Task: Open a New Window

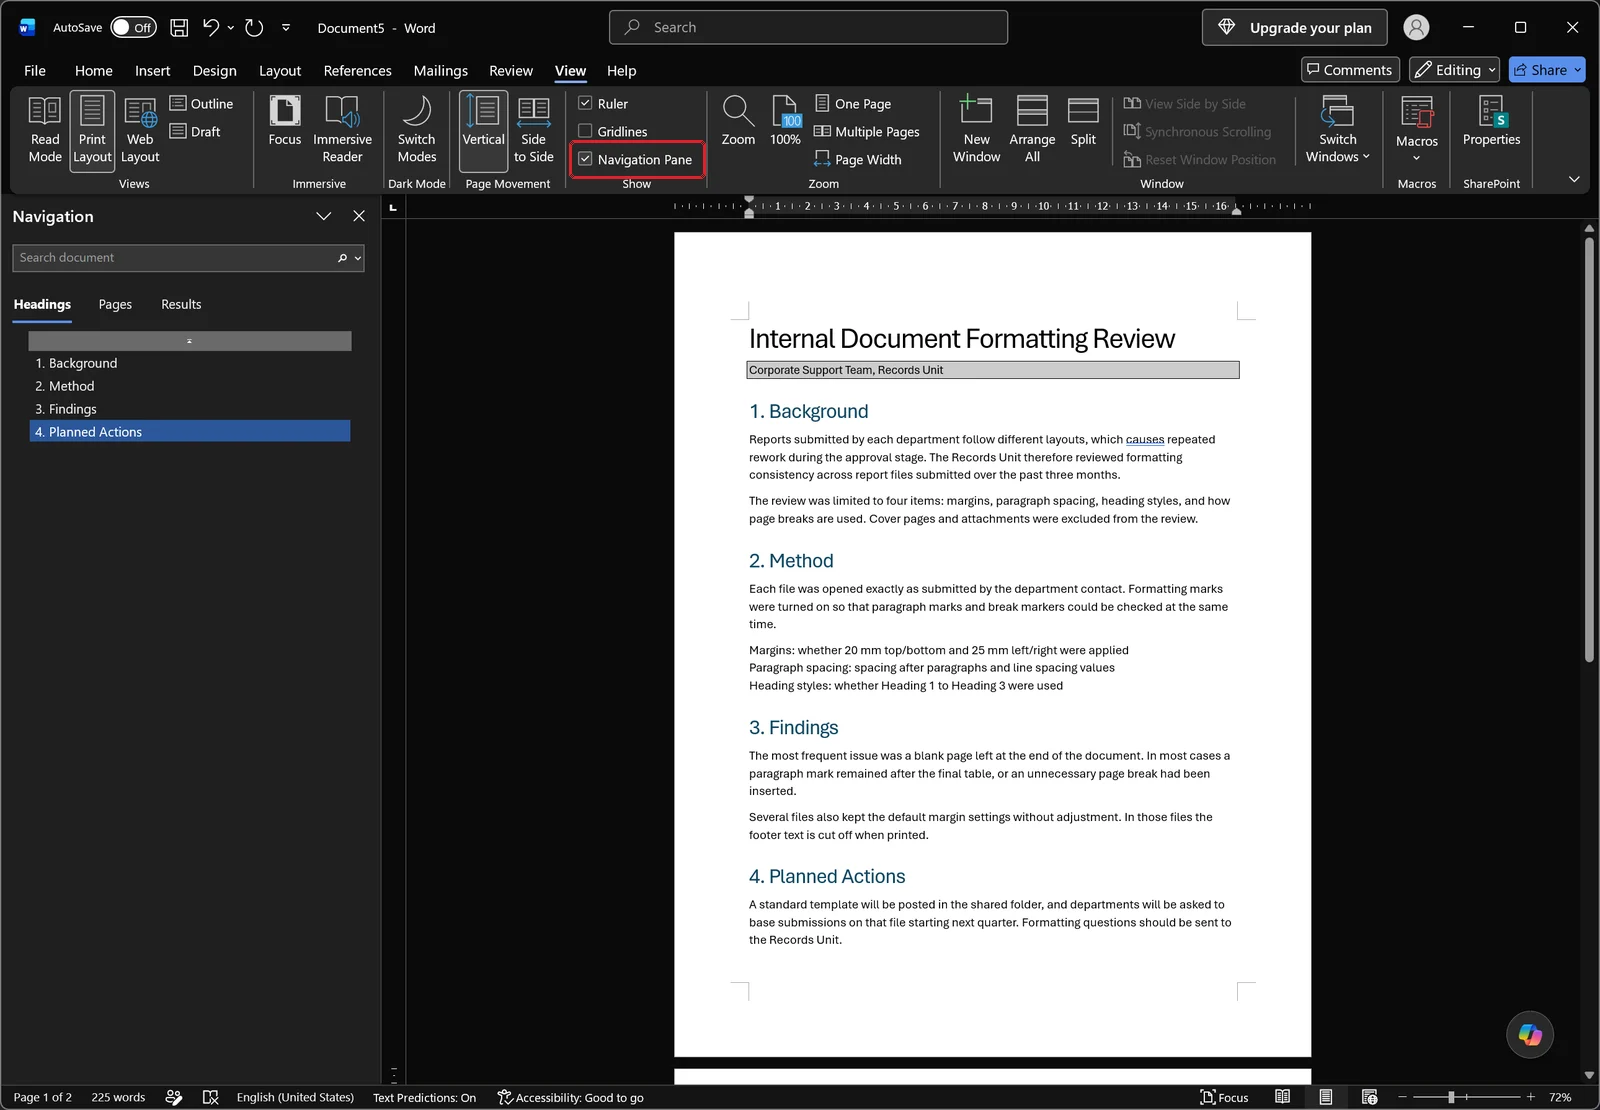Action: tap(976, 130)
